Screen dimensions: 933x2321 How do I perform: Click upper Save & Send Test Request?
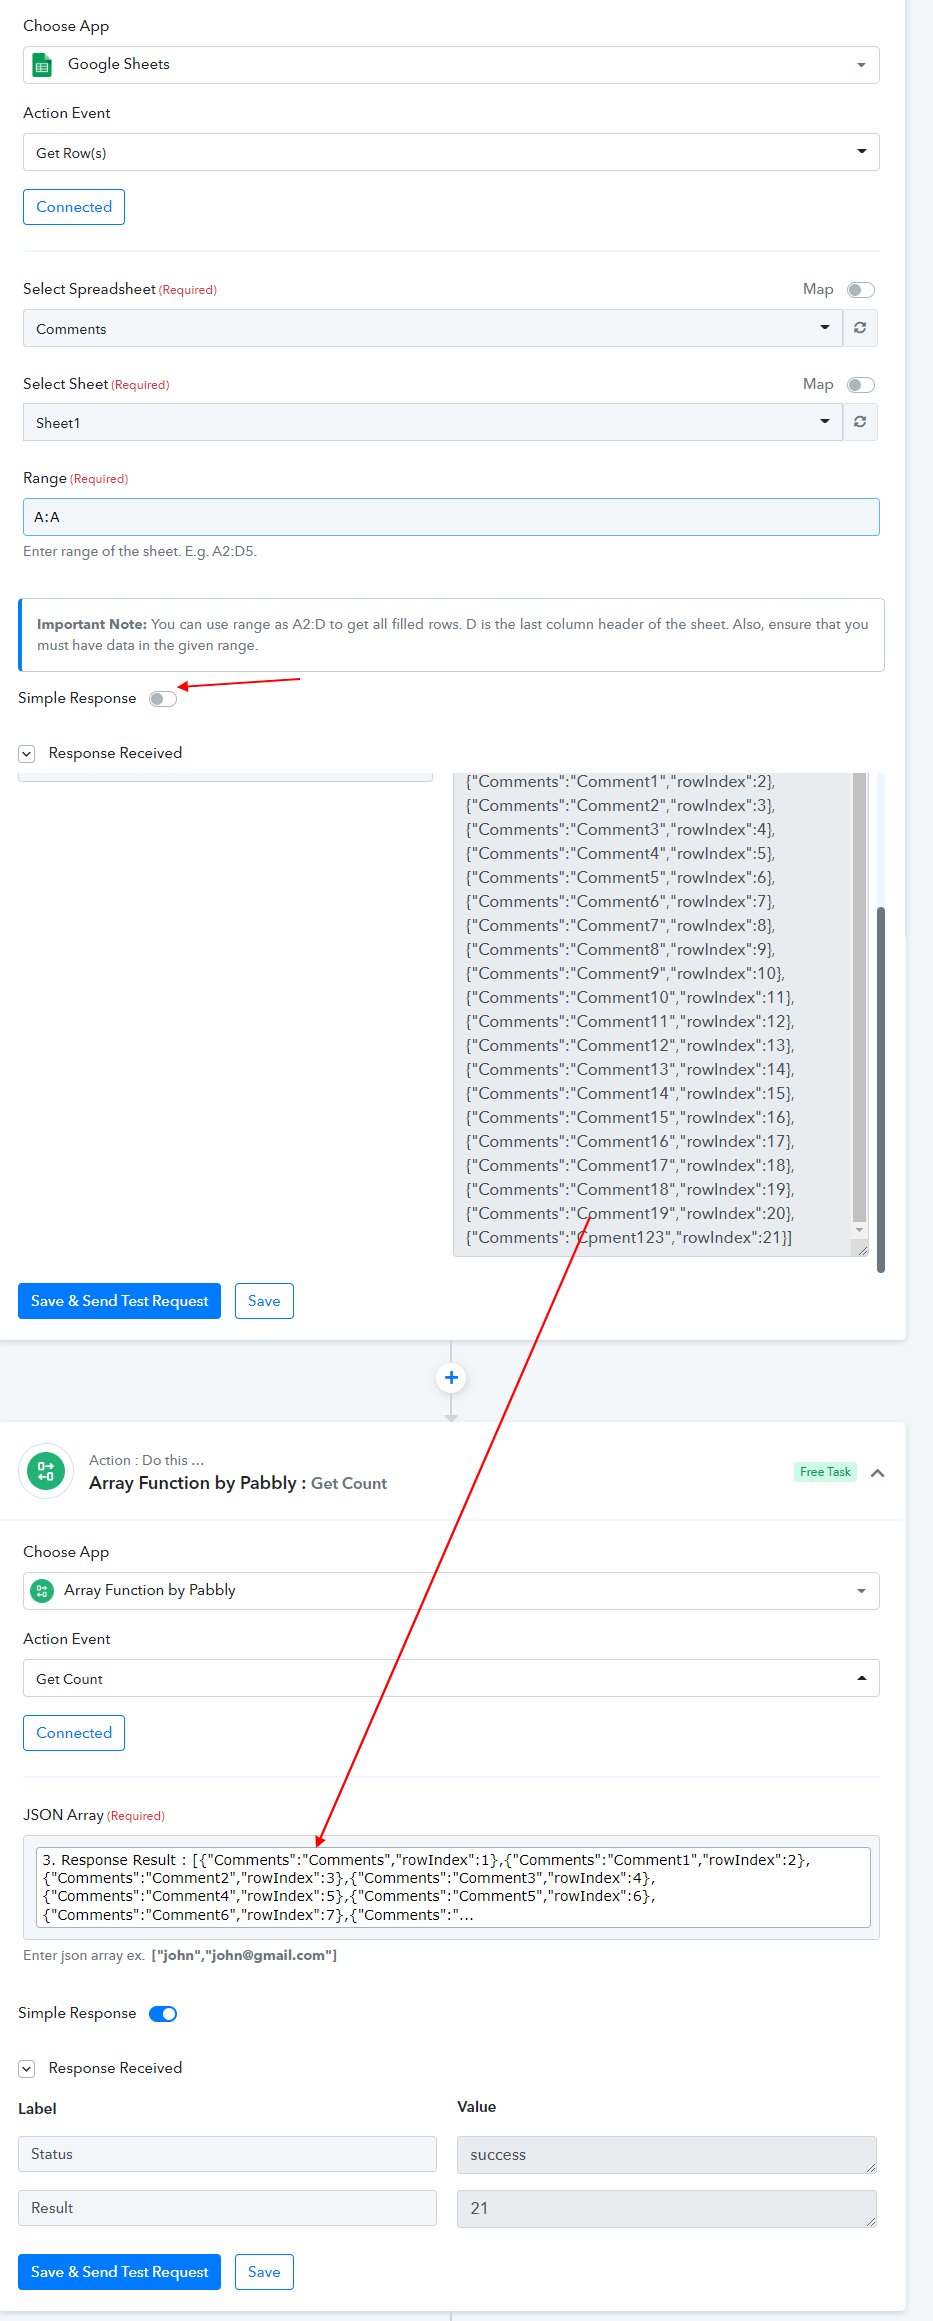[x=119, y=1301]
